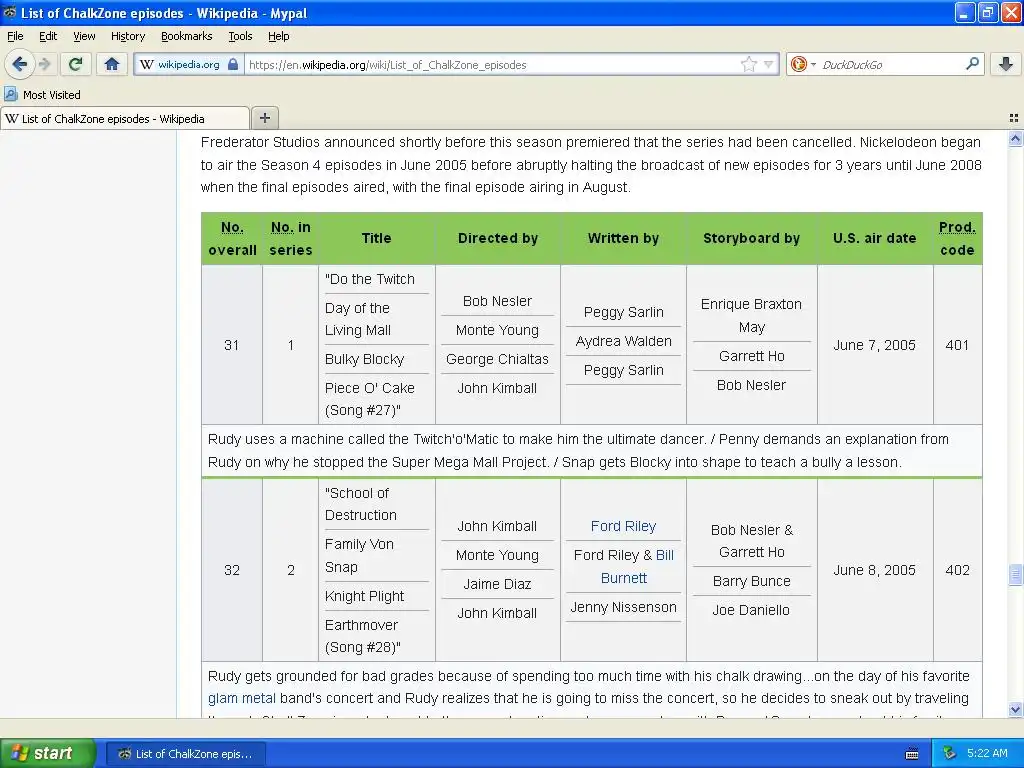The image size is (1024, 768).
Task: Click the U.S. air date column header
Action: pyautogui.click(x=874, y=238)
